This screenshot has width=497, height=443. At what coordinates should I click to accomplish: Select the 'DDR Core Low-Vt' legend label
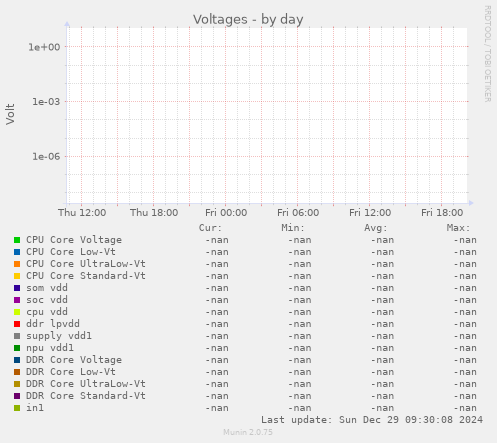pyautogui.click(x=71, y=372)
